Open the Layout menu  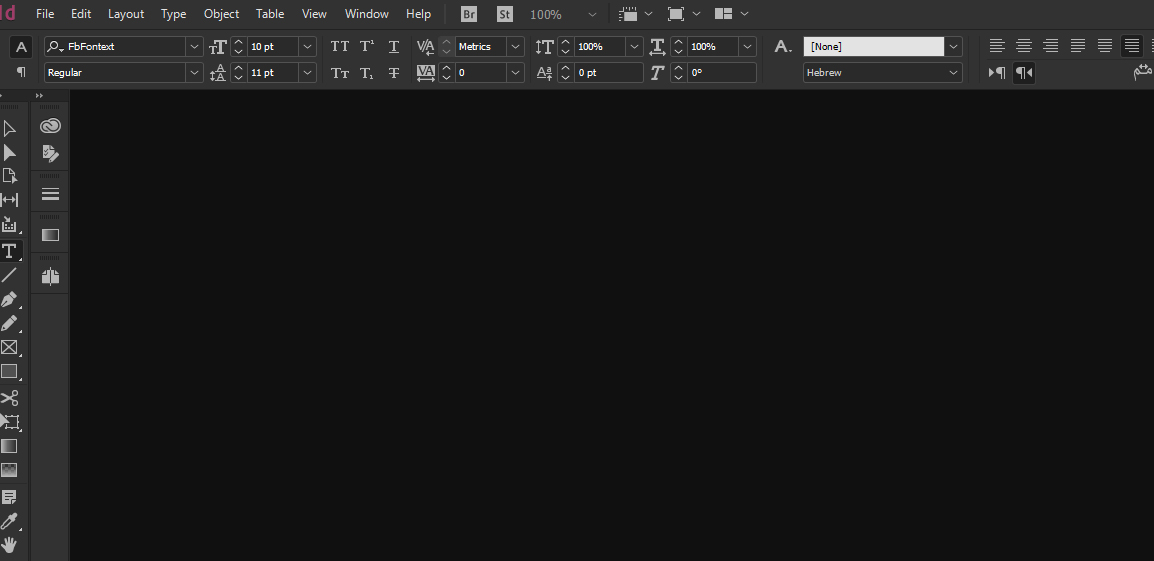[x=126, y=14]
